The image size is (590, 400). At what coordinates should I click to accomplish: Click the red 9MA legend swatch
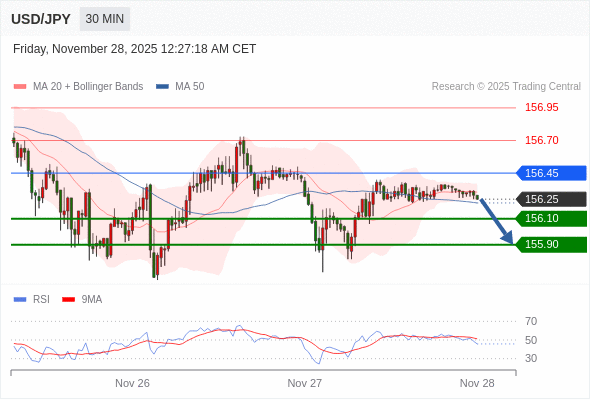point(68,300)
